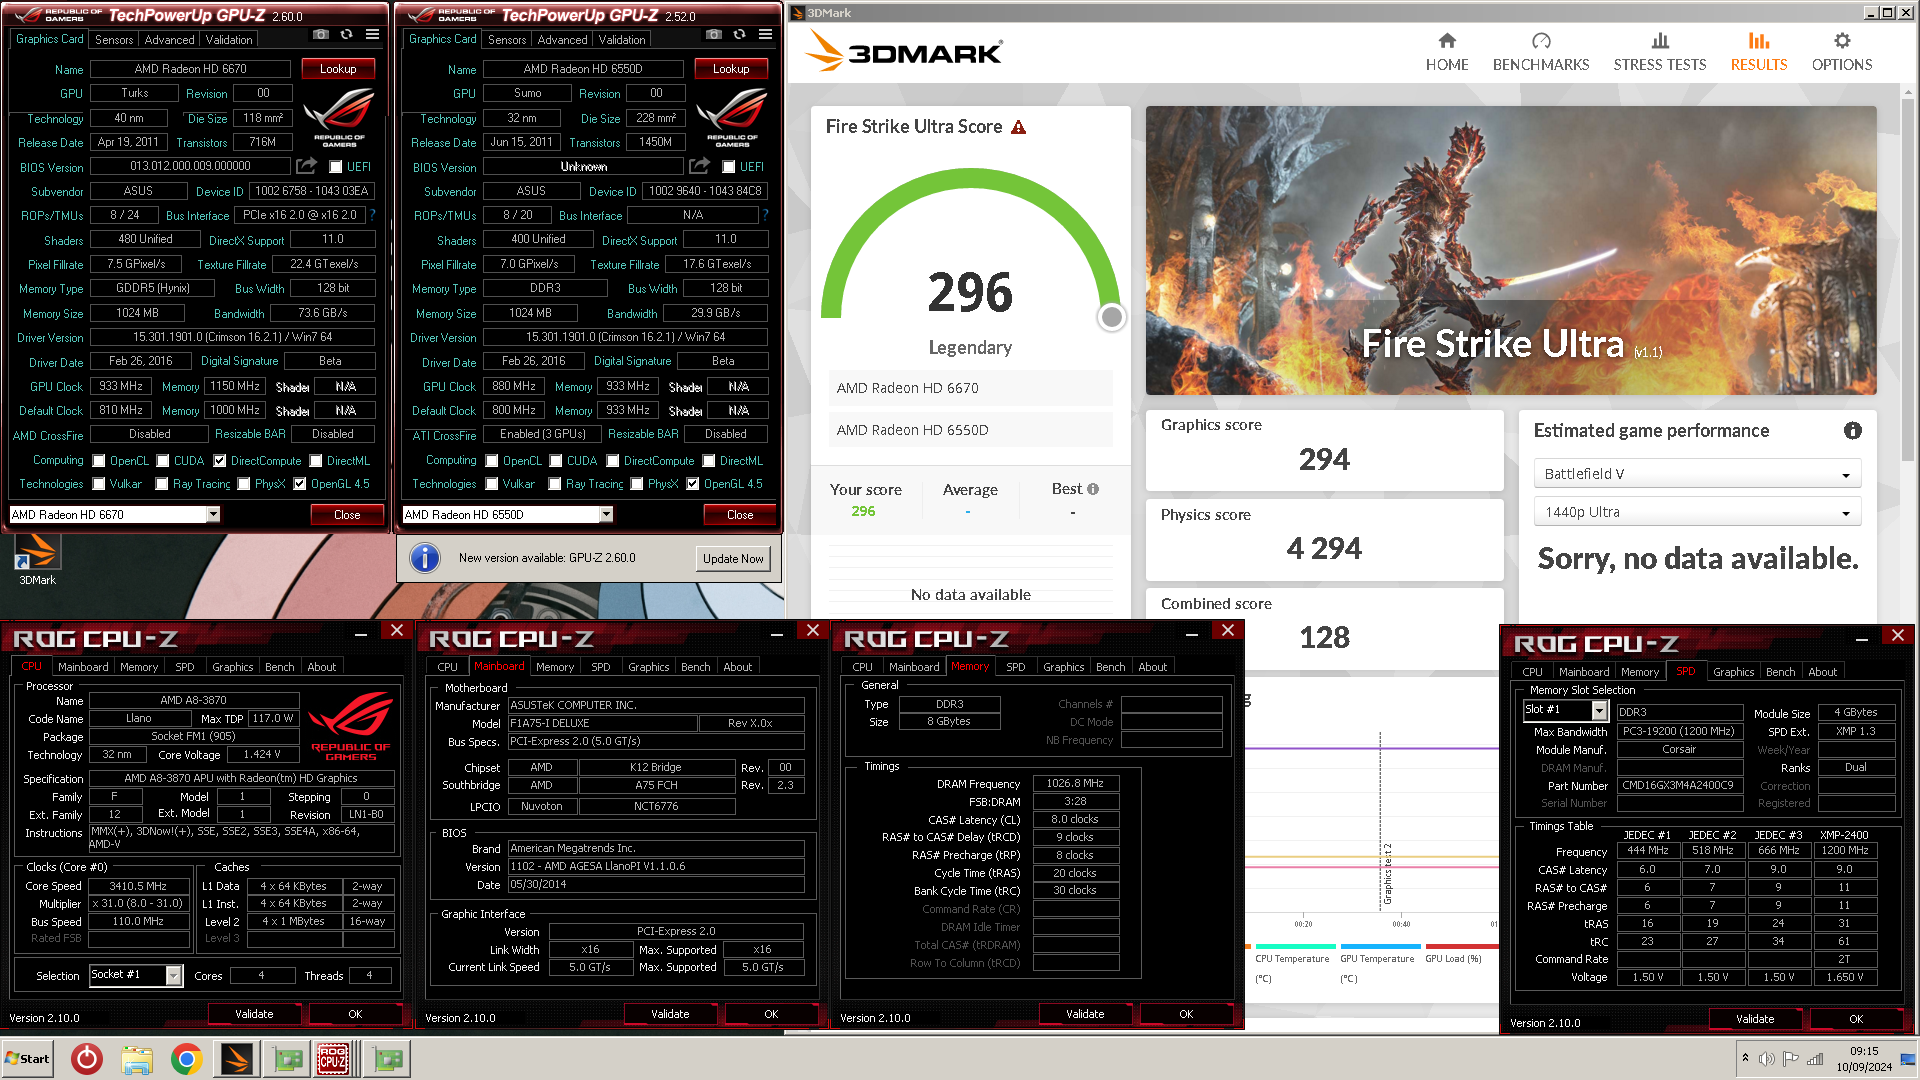Open Graphics tab in CPU-Z Mainboard window
The image size is (1920, 1080).
point(649,667)
